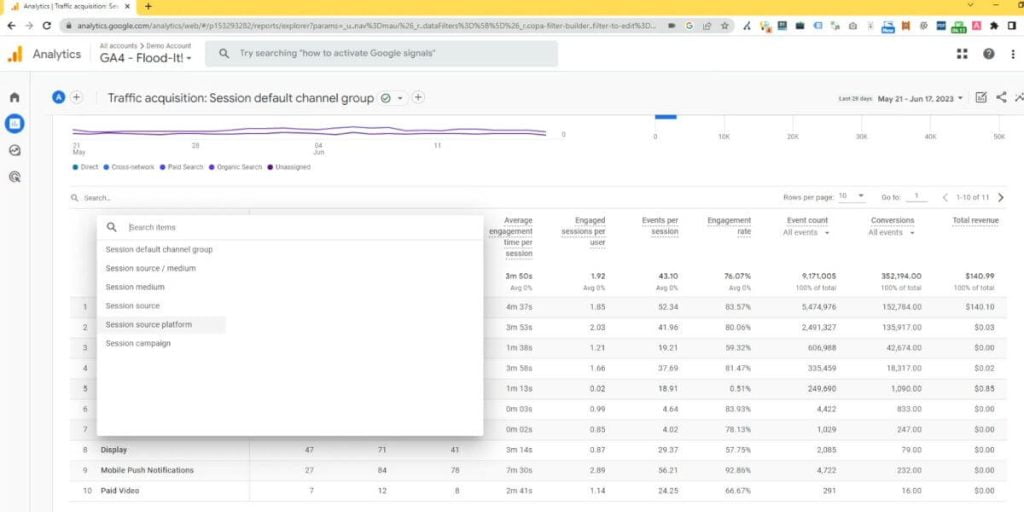Sort by the Total revenue column header

coord(975,220)
